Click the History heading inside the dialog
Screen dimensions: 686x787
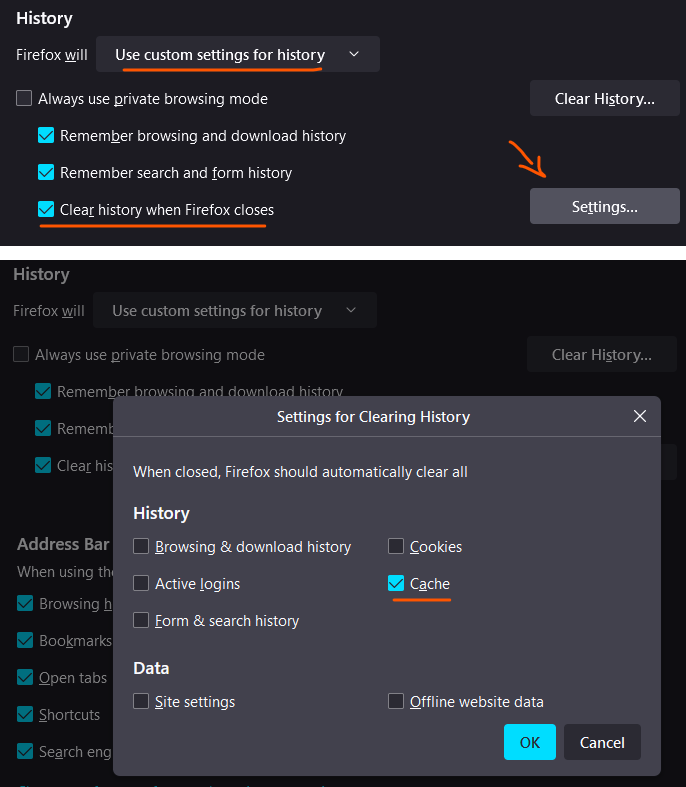(x=161, y=513)
